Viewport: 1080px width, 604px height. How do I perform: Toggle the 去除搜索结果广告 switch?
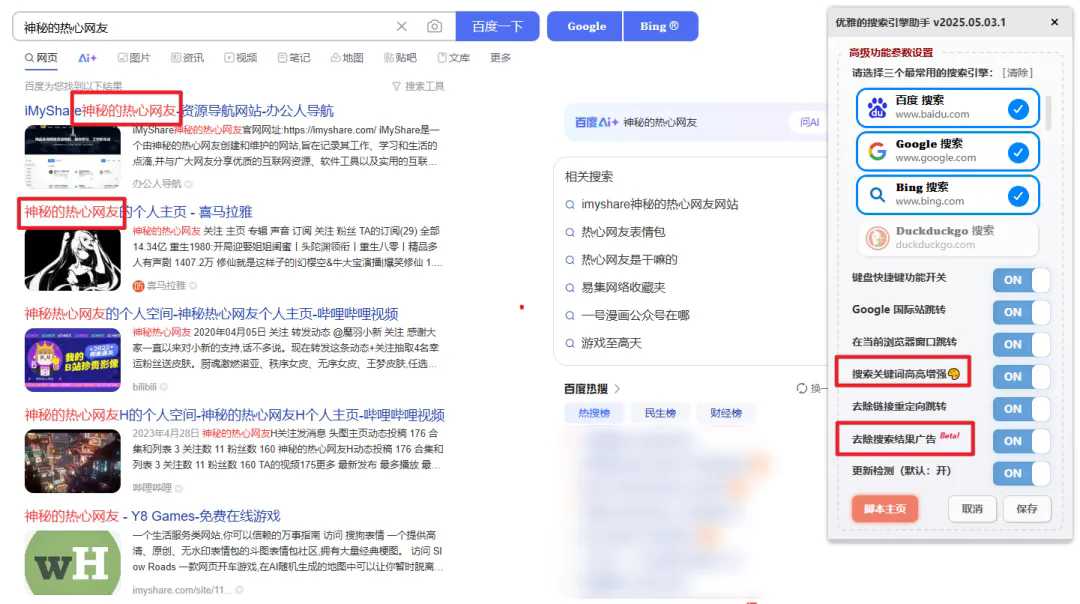click(x=1021, y=441)
